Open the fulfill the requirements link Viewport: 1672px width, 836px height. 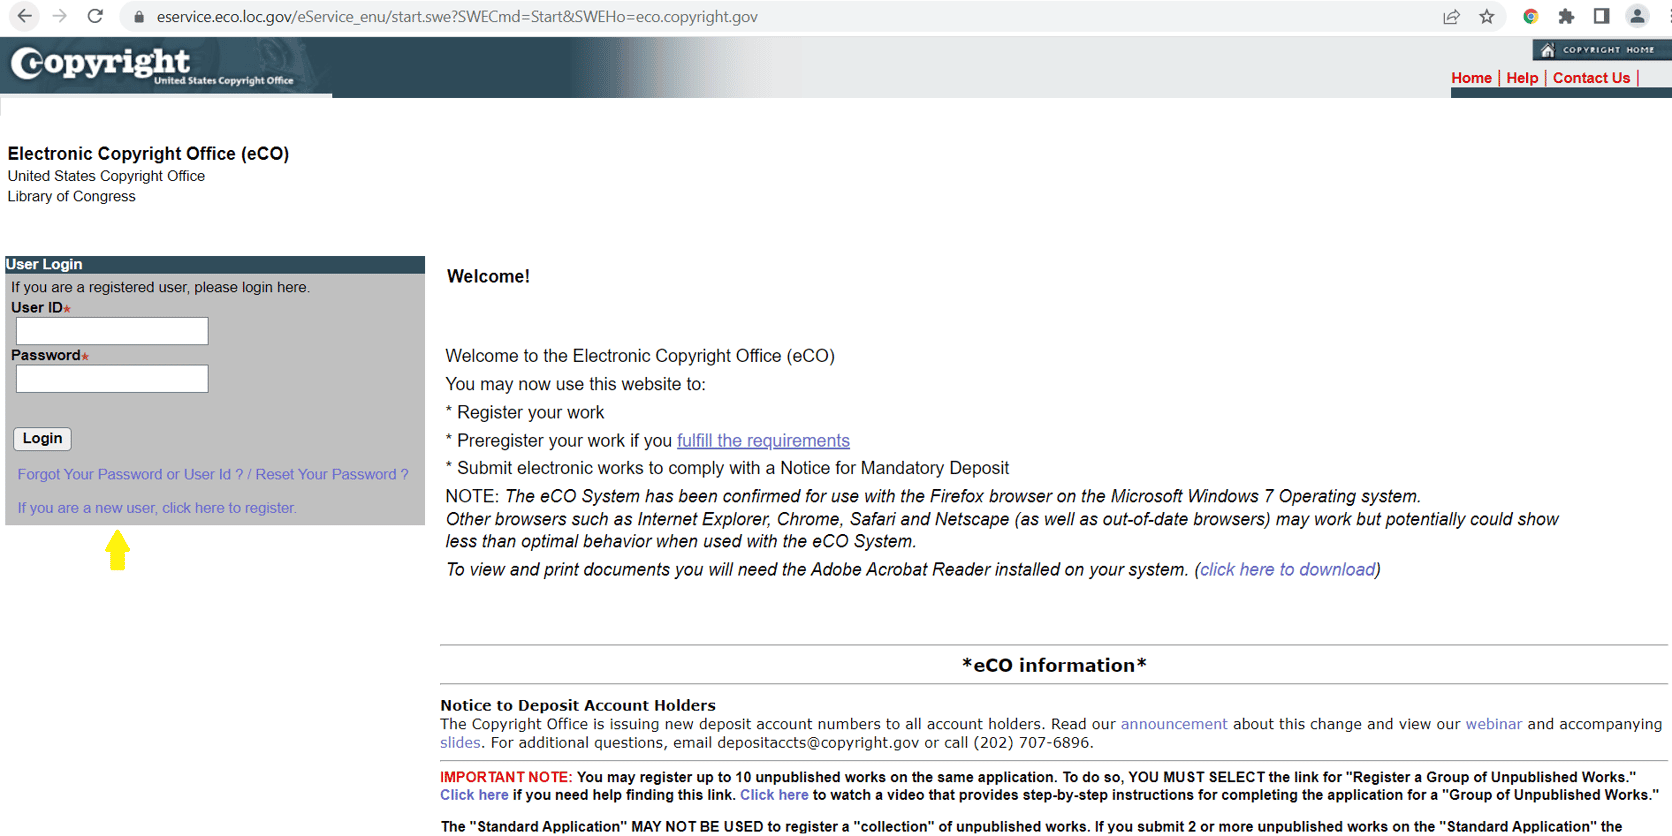763,441
